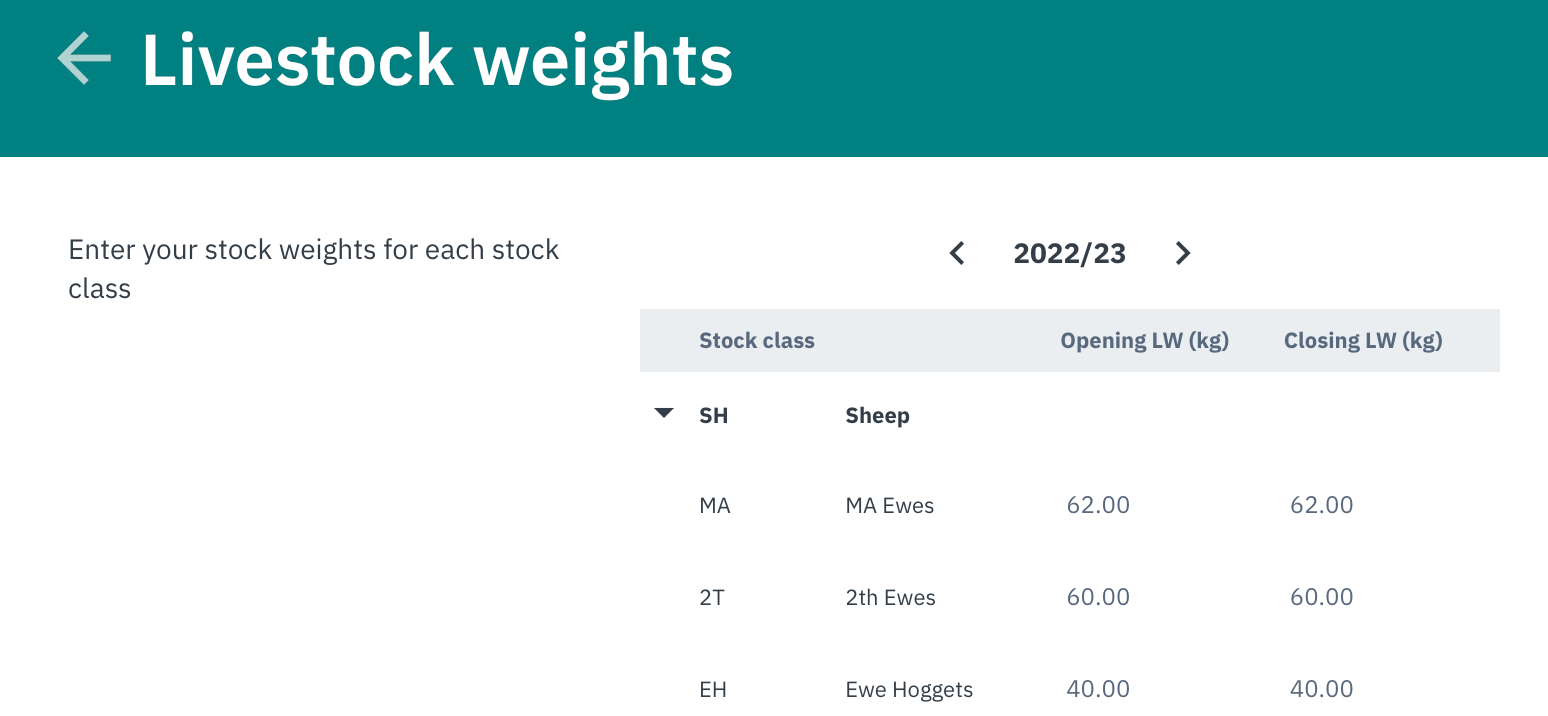Select the Closing LW (kg) header cell
This screenshot has height=716, width=1548.
pos(1363,340)
